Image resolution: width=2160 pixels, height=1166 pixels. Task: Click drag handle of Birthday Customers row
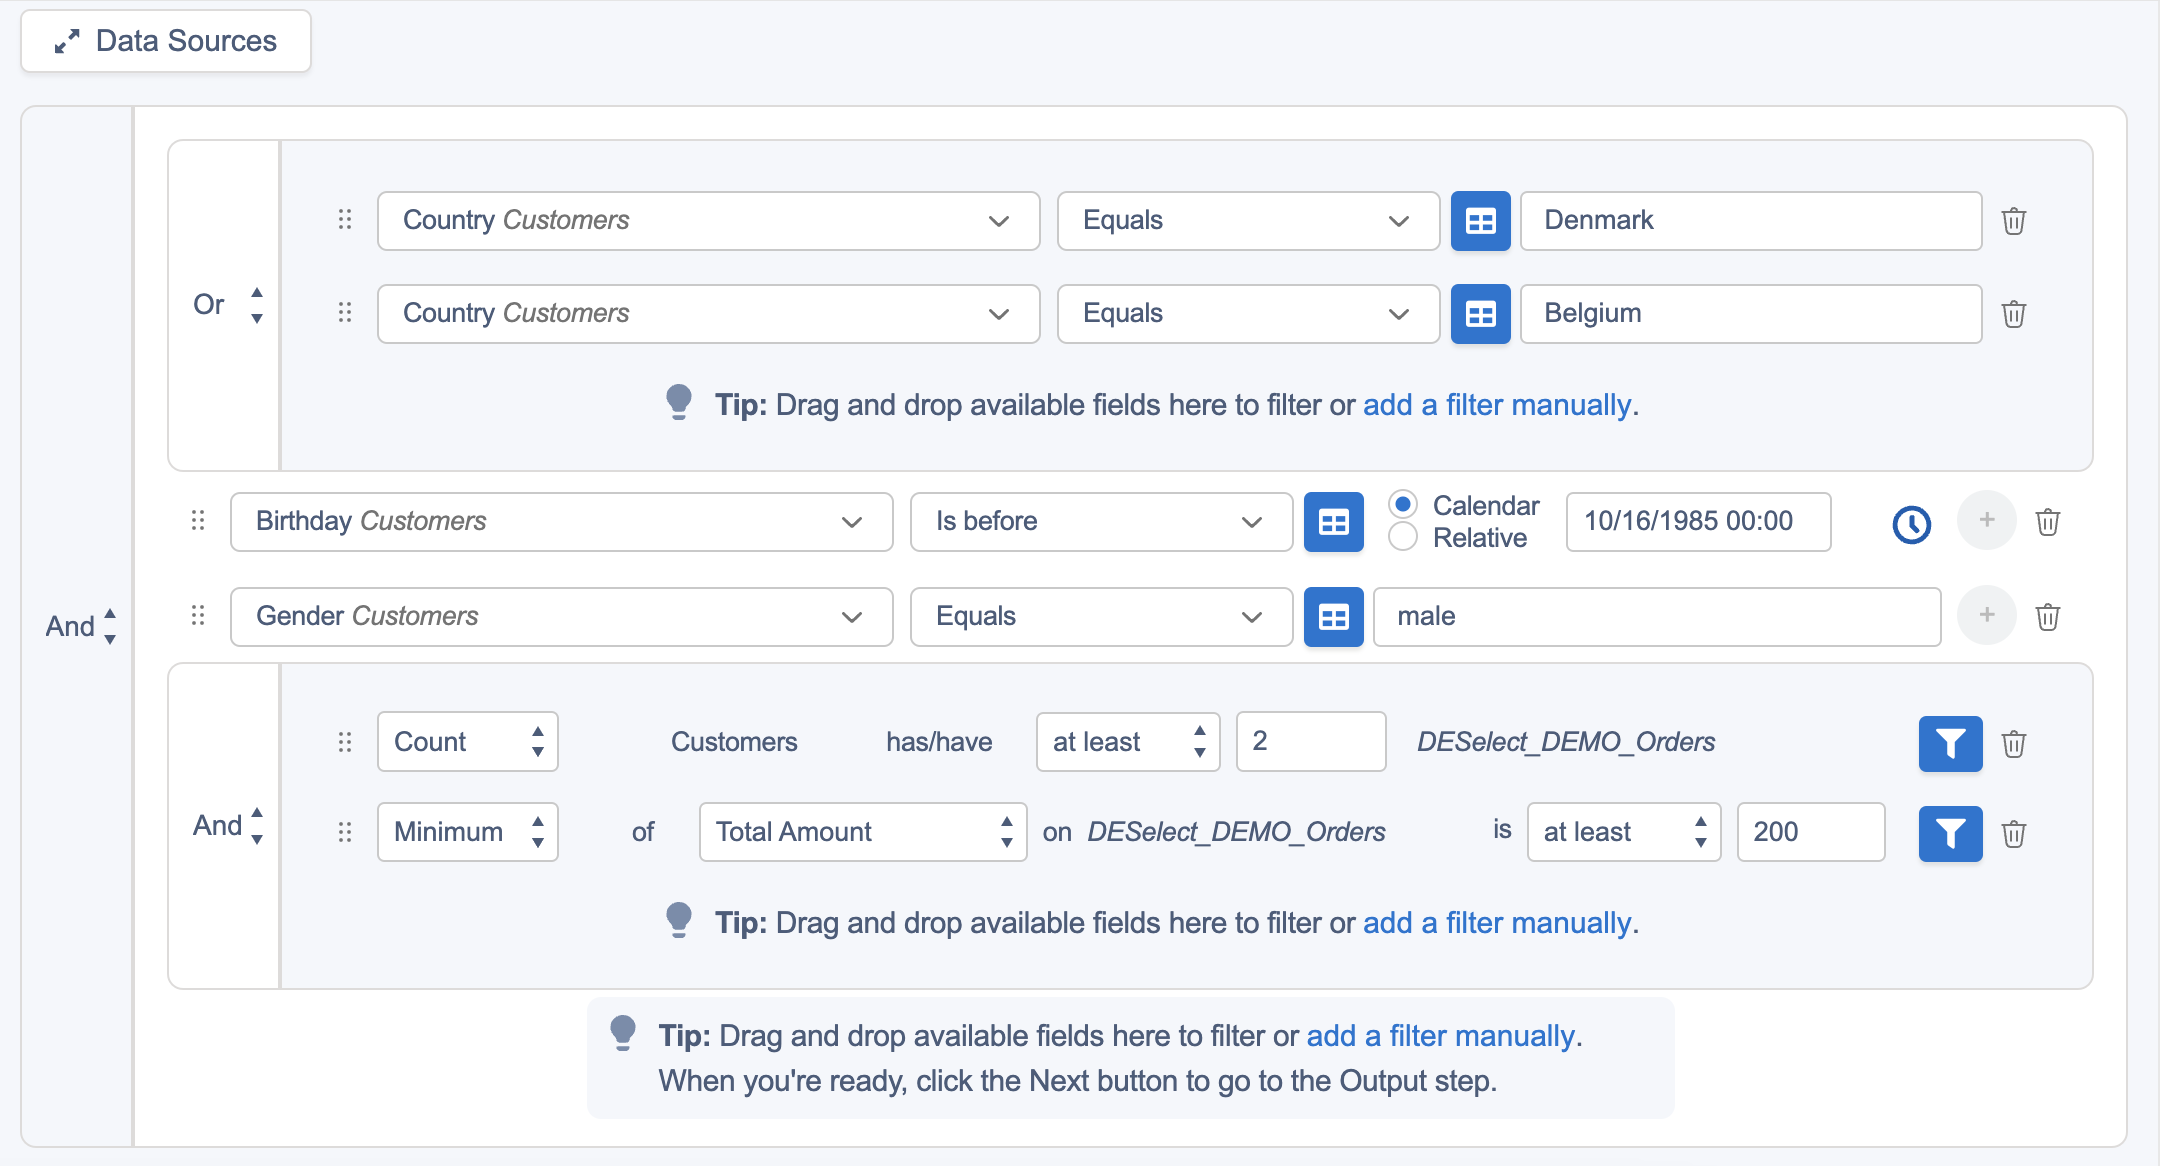pos(198,521)
